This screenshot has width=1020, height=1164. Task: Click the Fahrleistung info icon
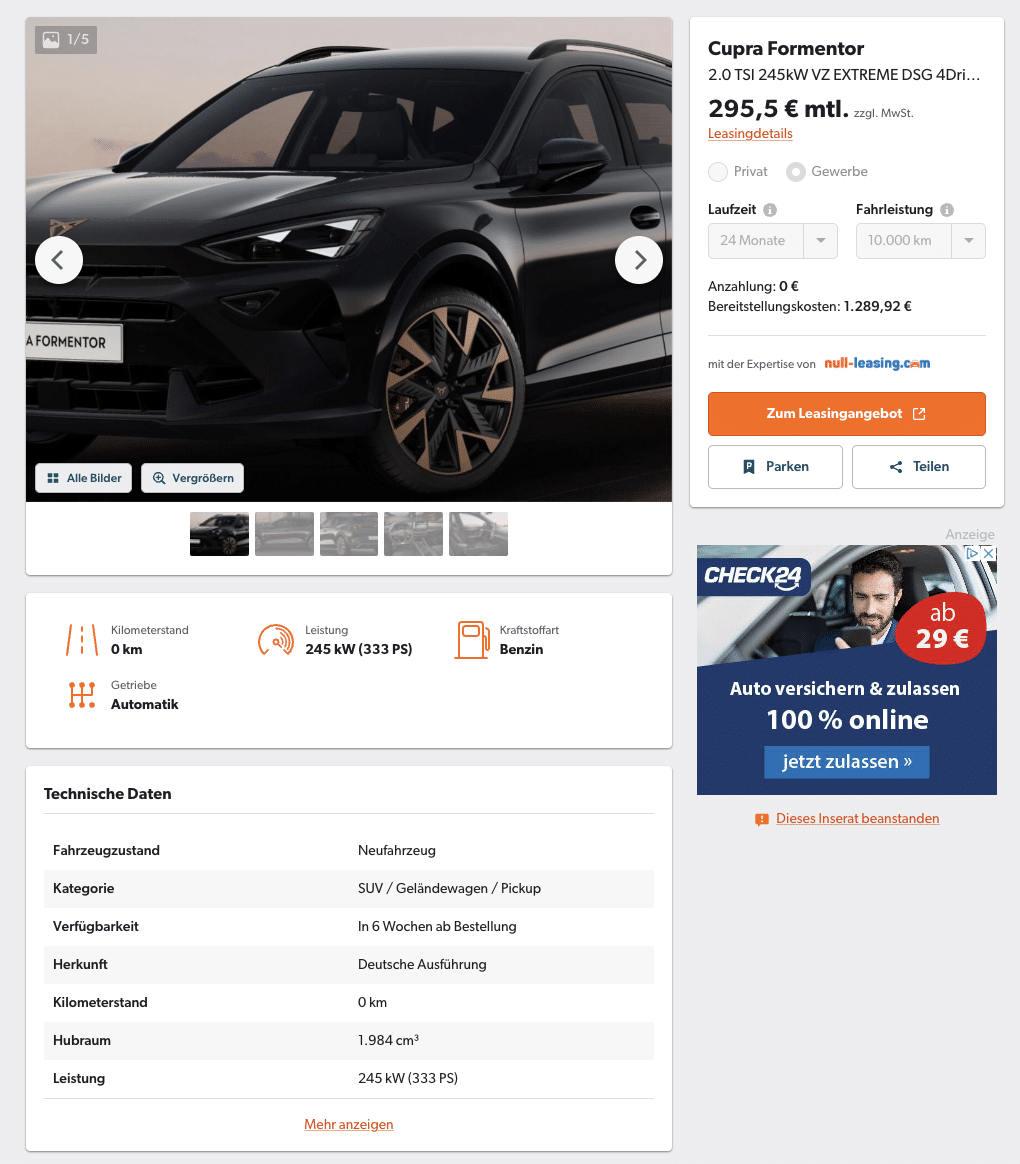pos(947,210)
